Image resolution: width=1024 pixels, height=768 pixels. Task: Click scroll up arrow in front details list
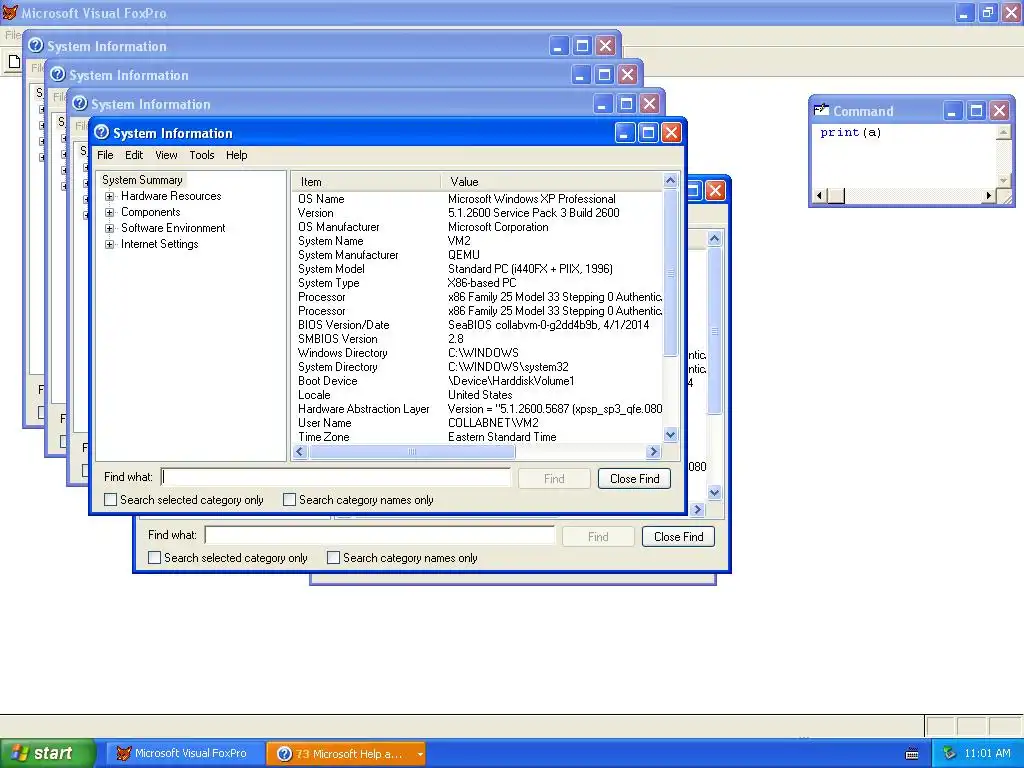[670, 180]
